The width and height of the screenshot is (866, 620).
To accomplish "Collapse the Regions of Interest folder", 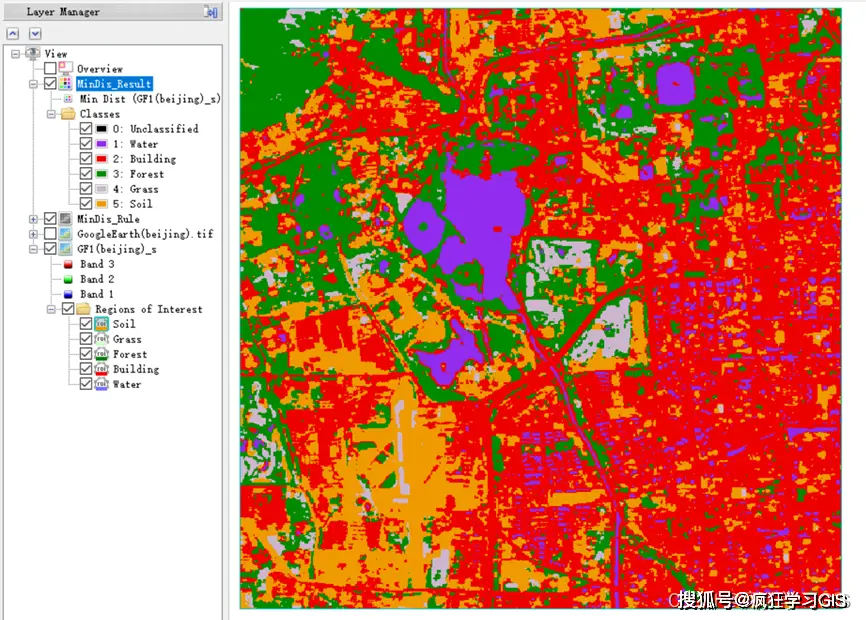I will 51,309.
